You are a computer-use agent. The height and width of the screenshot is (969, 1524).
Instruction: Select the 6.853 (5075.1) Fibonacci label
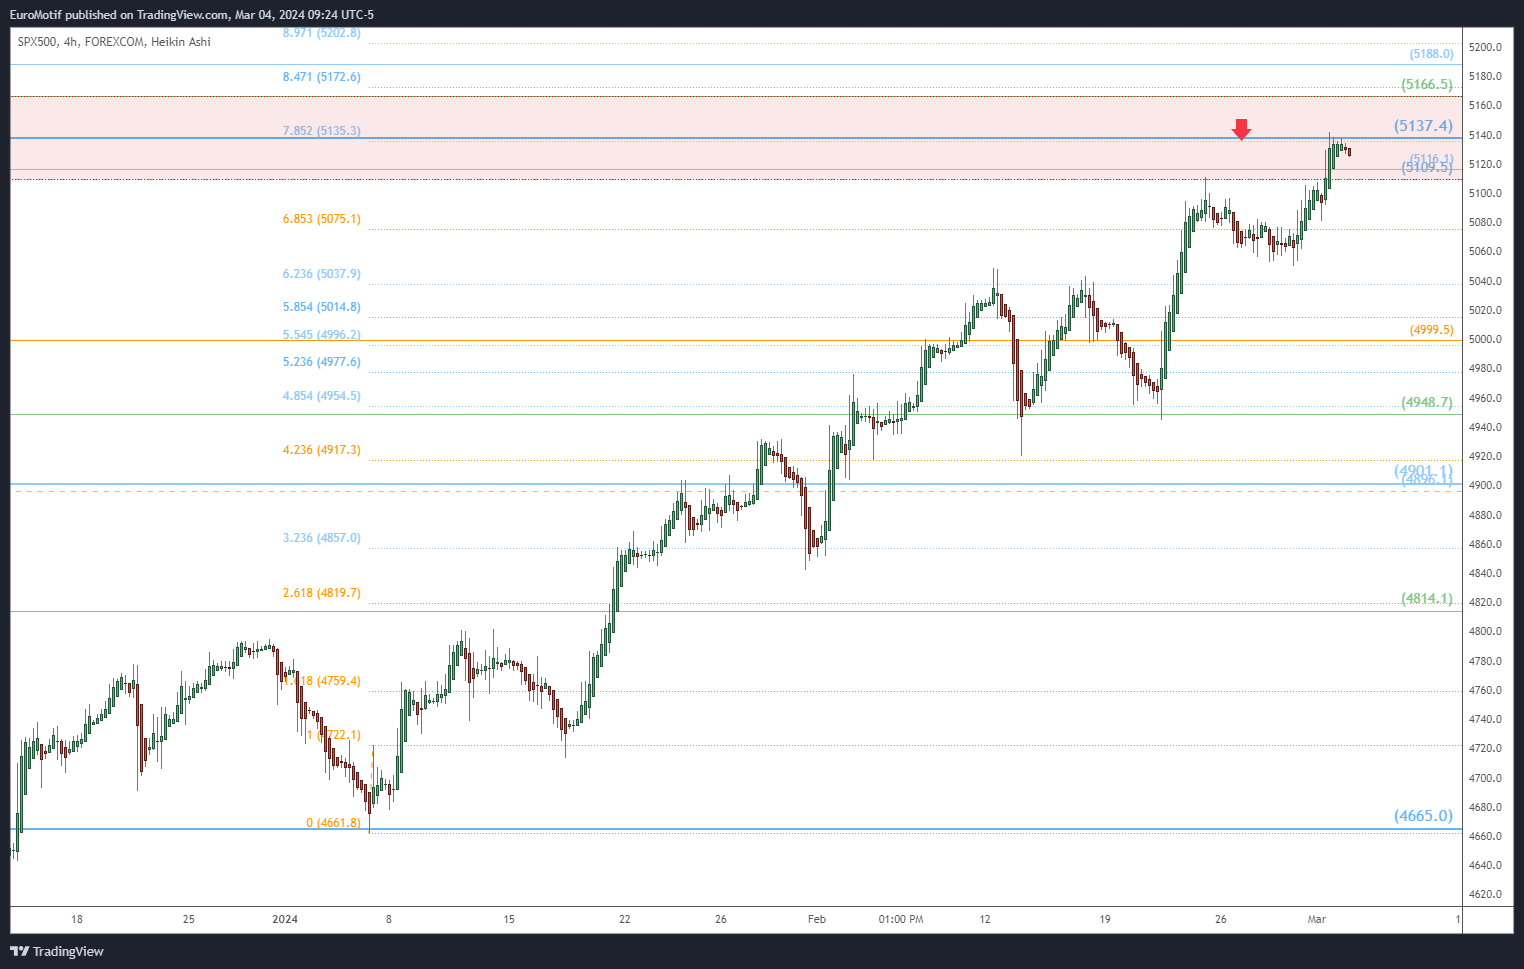(321, 219)
